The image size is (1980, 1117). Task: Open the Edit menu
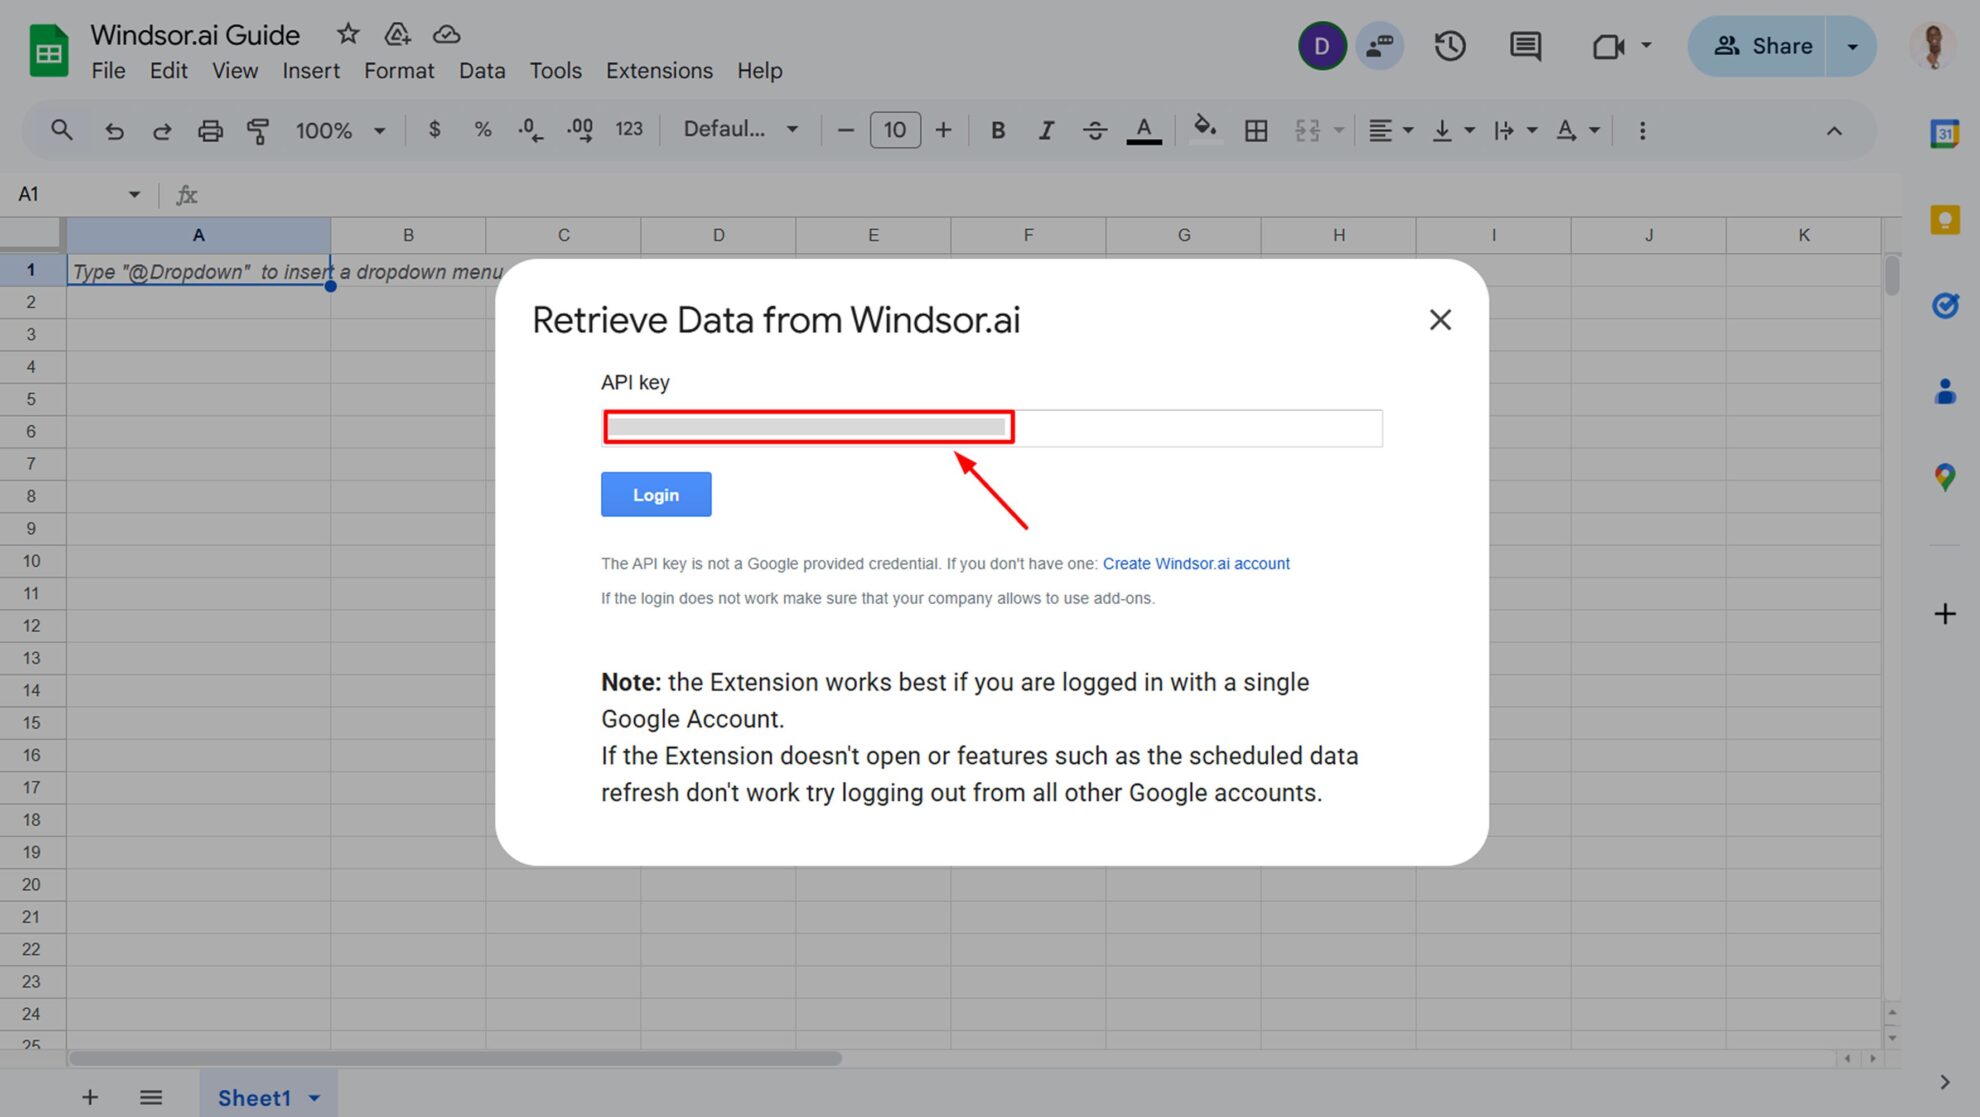pyautogui.click(x=168, y=71)
